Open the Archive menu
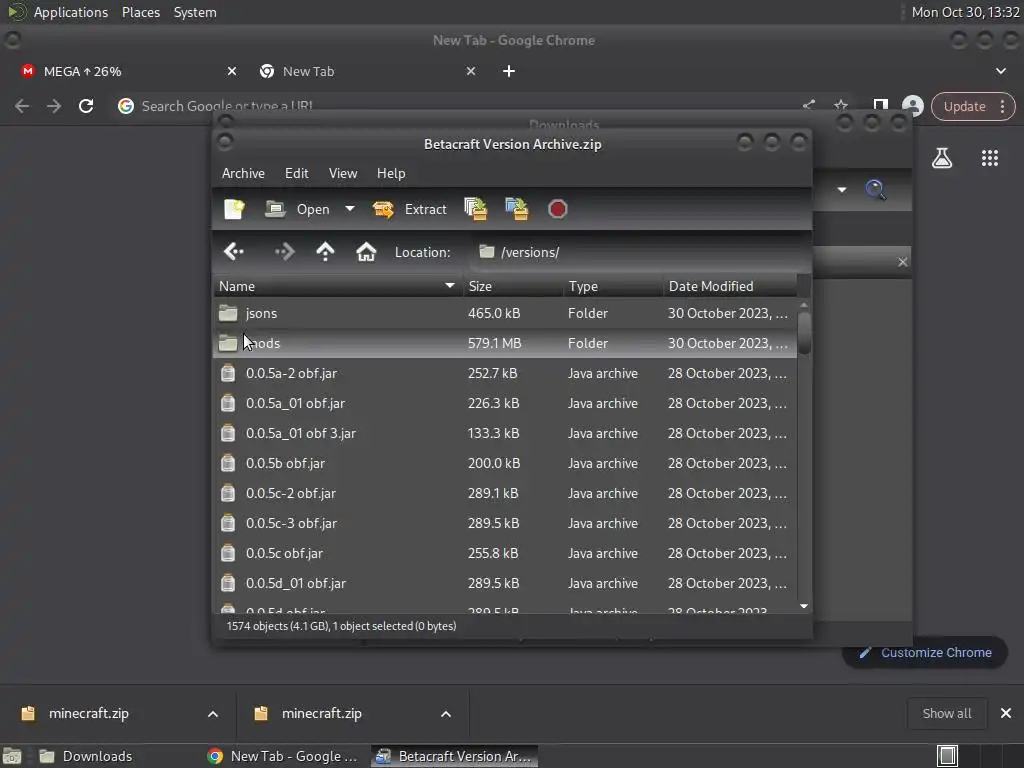This screenshot has height=768, width=1024. (244, 173)
